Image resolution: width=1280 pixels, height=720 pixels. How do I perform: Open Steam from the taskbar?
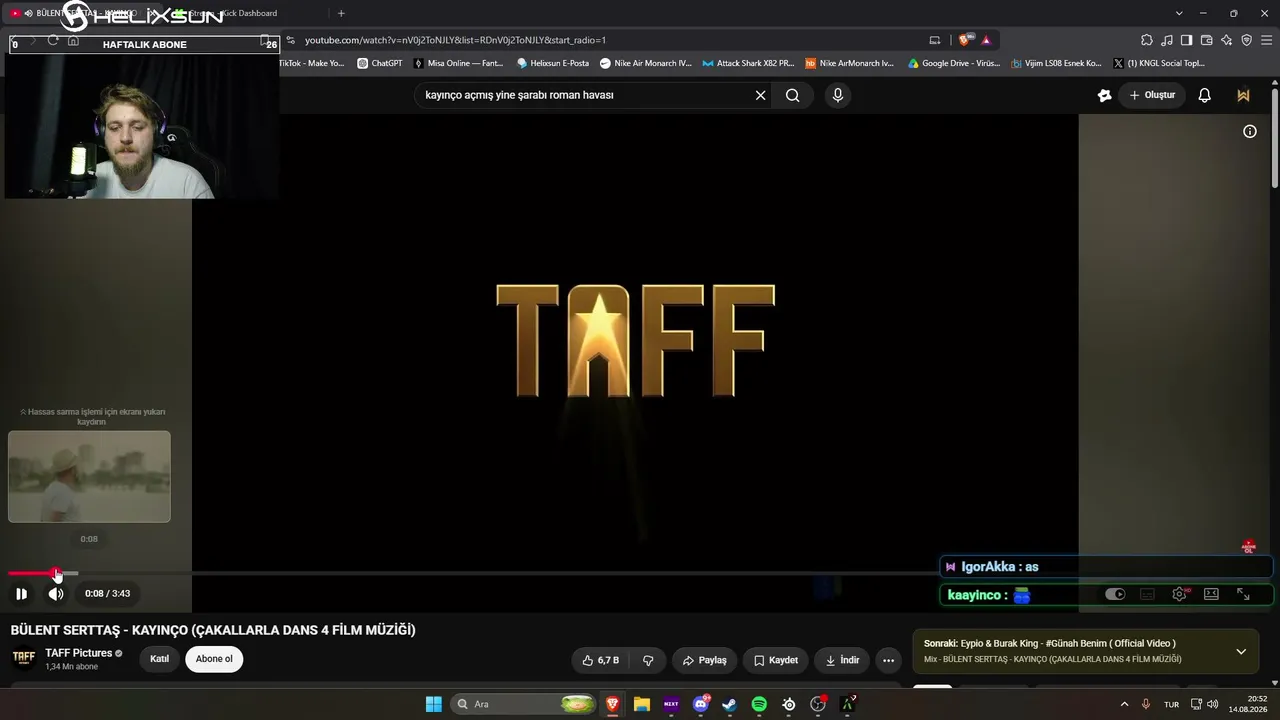[x=730, y=704]
